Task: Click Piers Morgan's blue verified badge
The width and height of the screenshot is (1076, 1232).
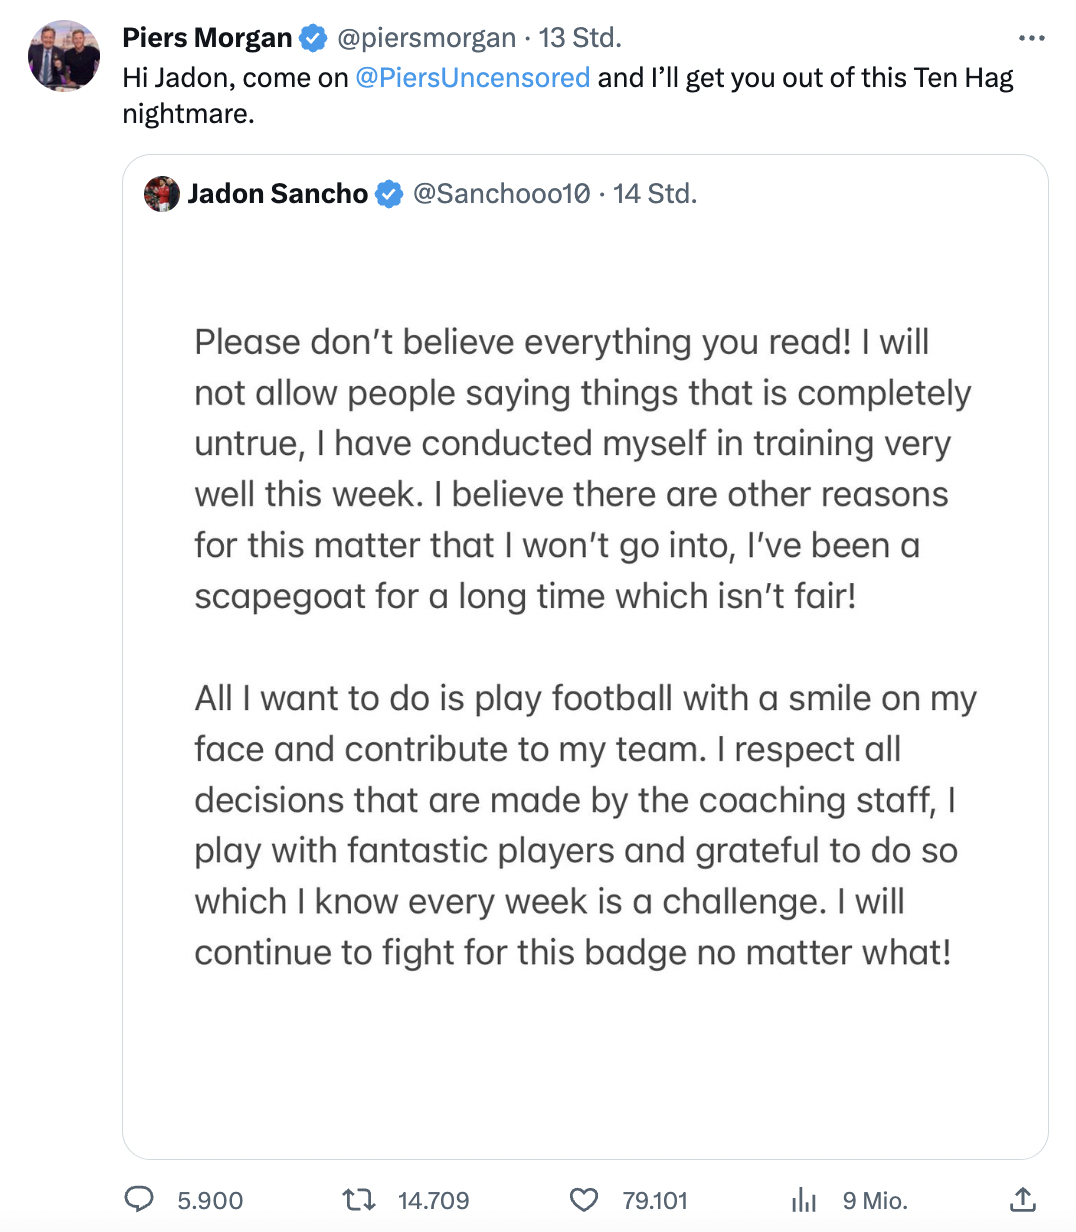Action: click(x=313, y=39)
